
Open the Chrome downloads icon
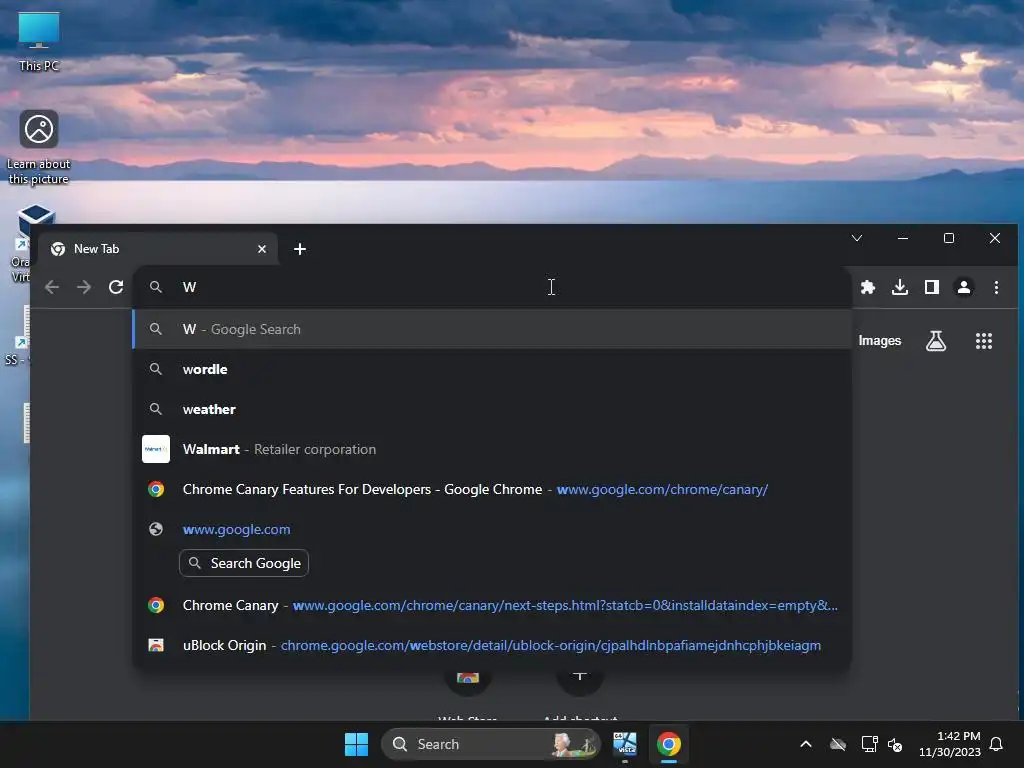[900, 287]
